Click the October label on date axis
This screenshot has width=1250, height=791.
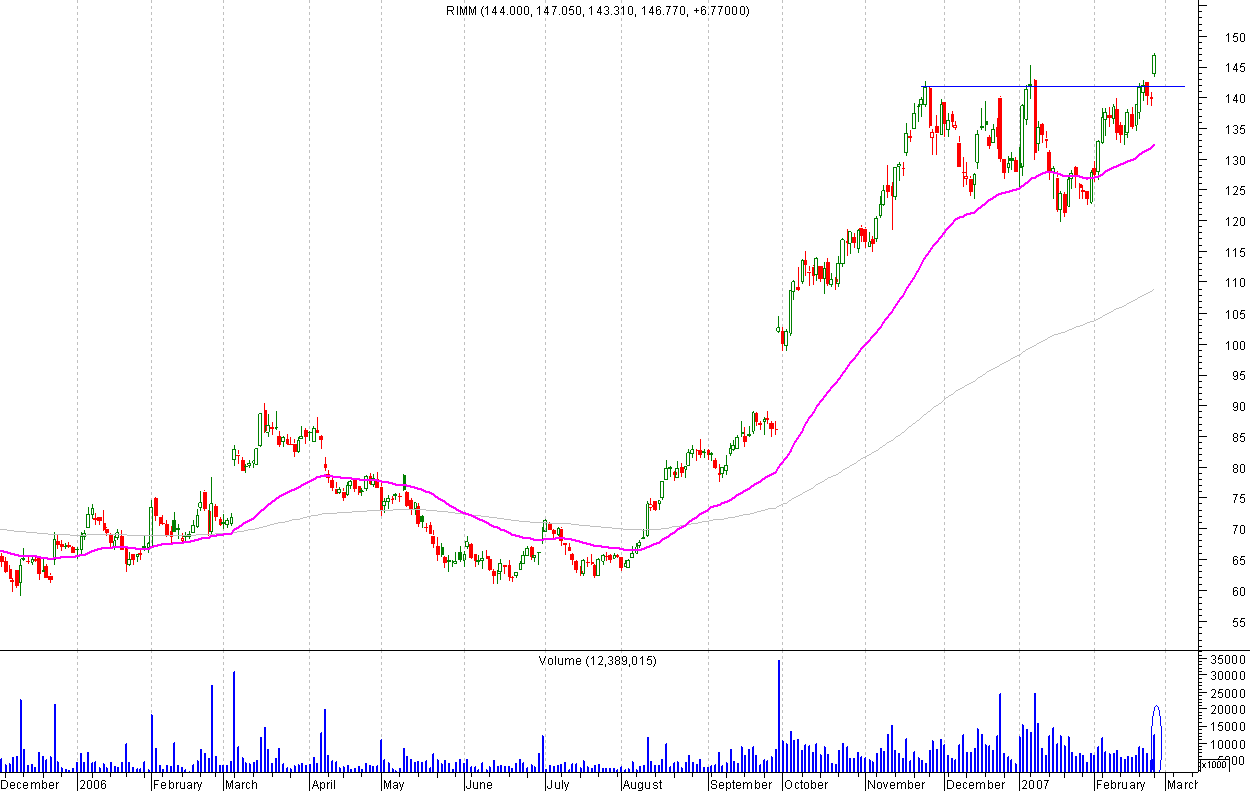point(806,784)
